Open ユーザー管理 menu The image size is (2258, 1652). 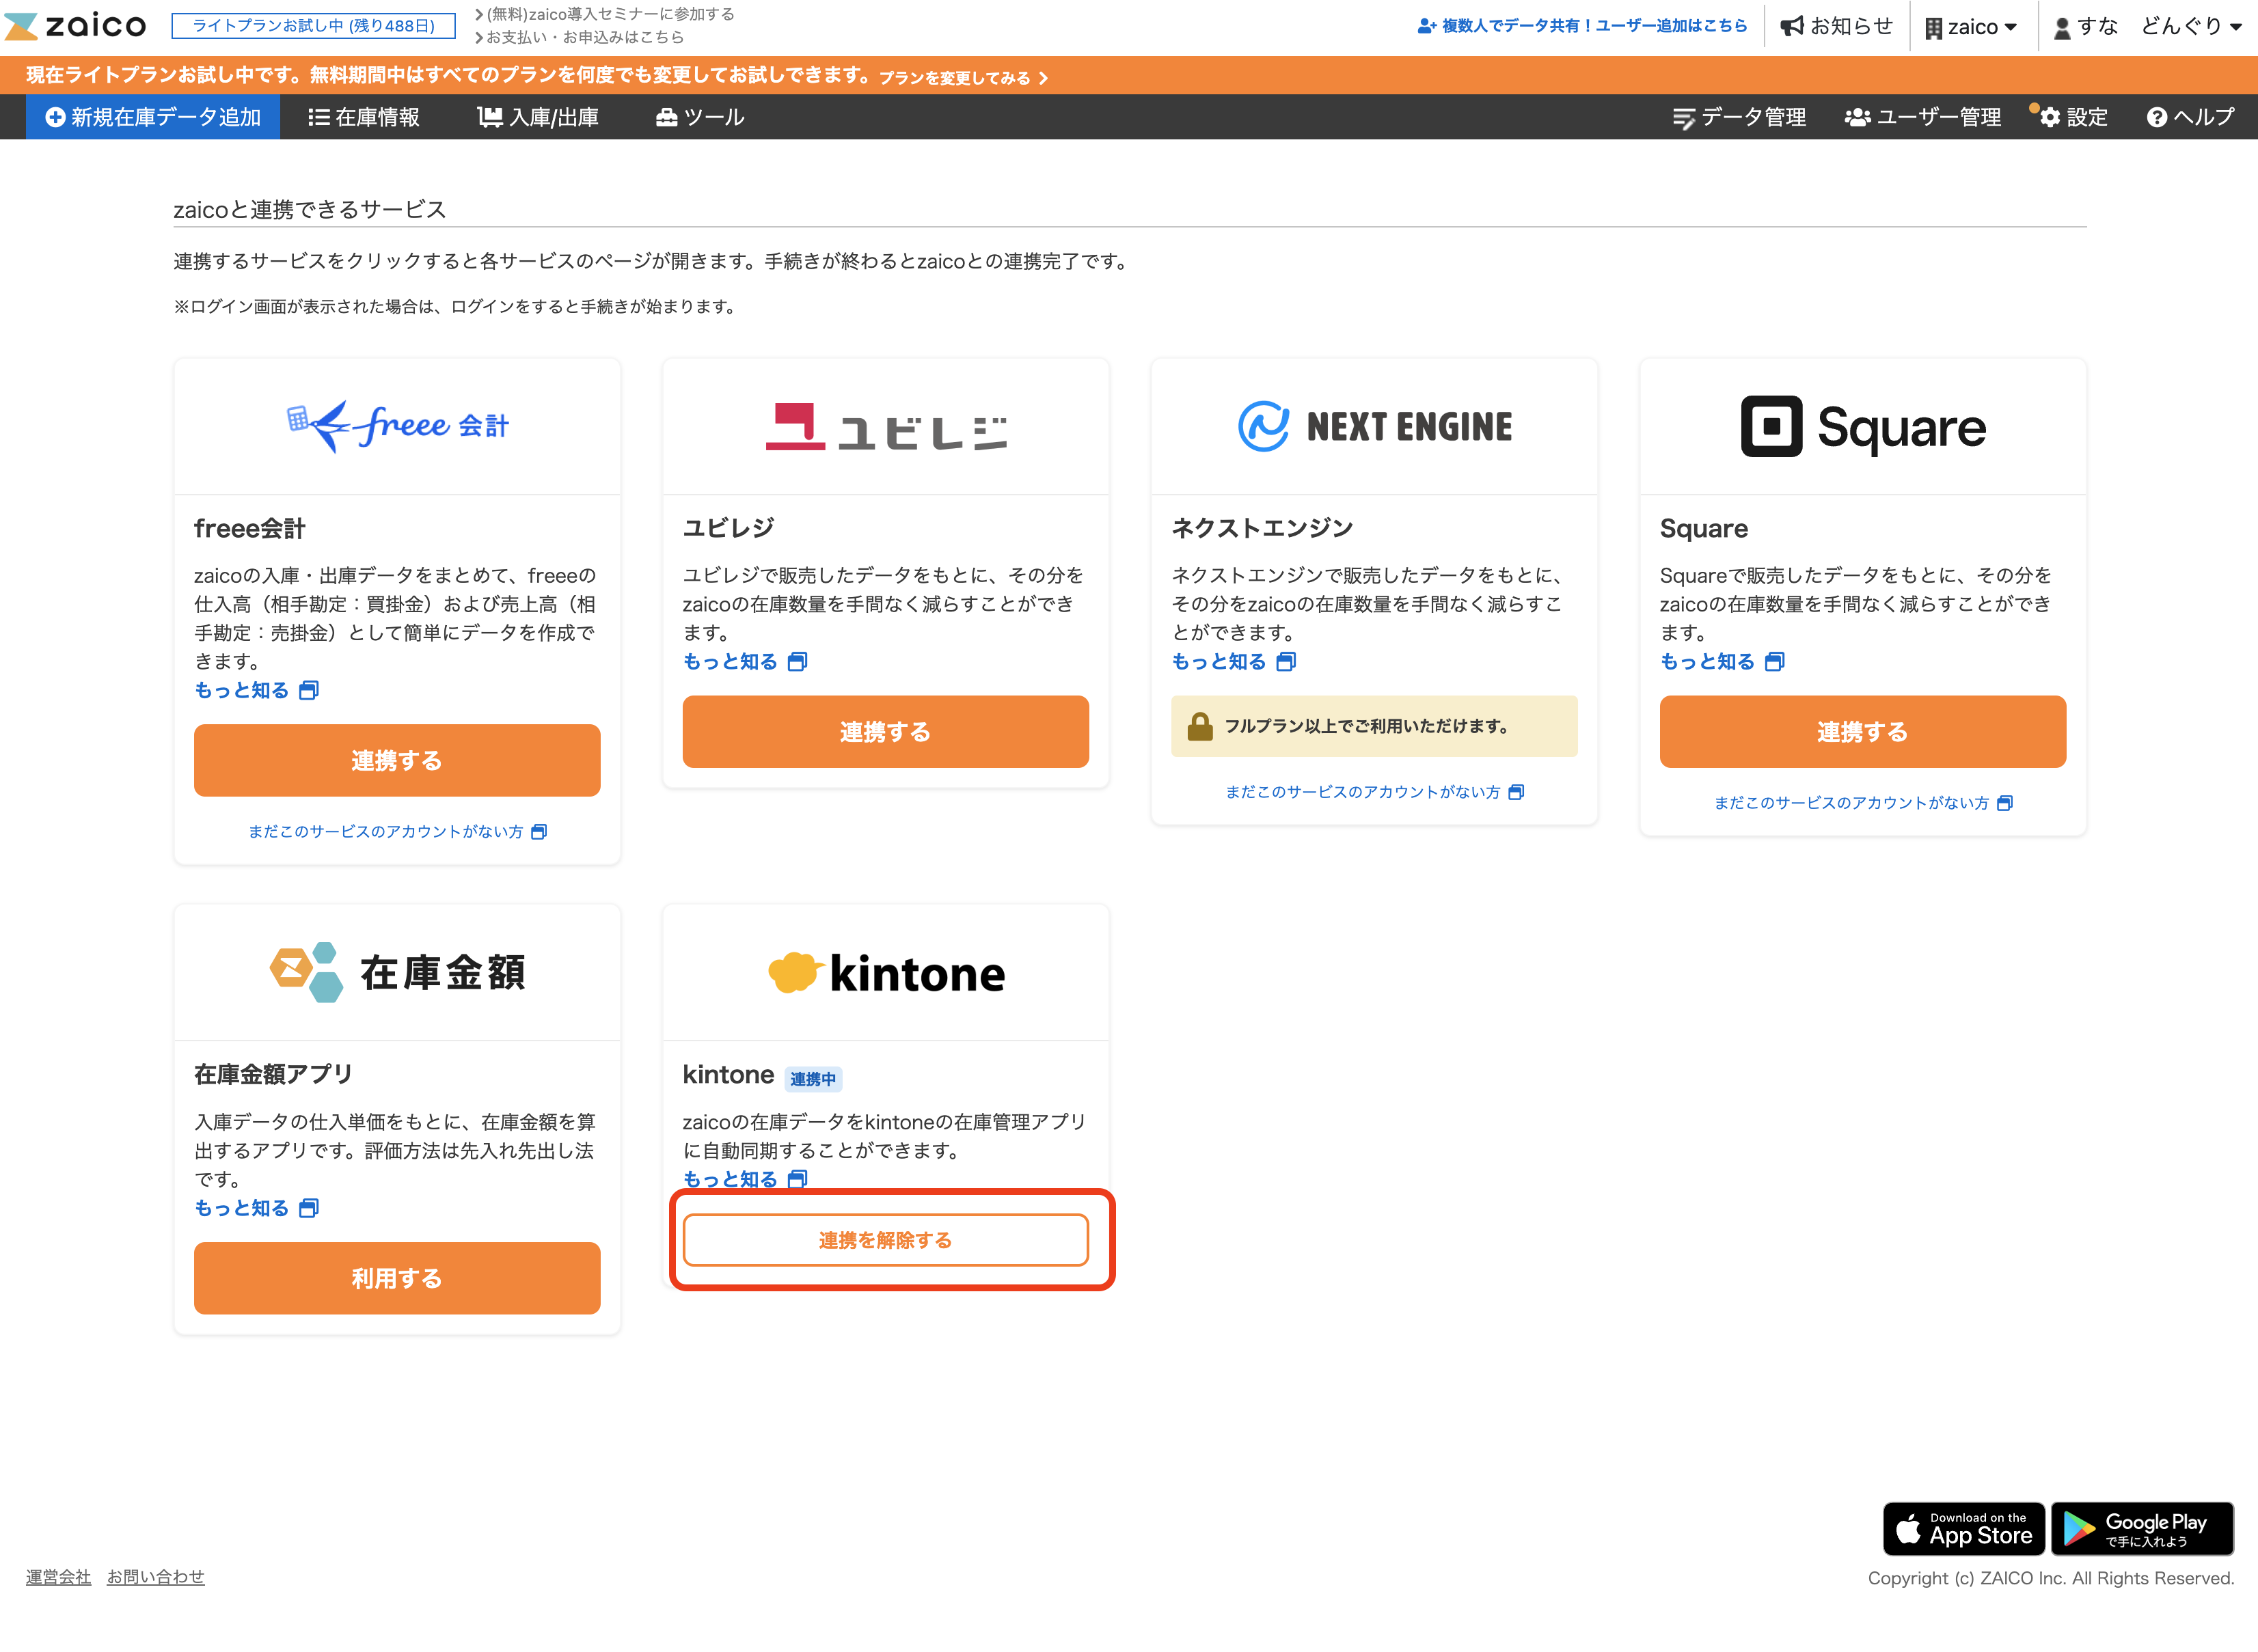pyautogui.click(x=1922, y=117)
